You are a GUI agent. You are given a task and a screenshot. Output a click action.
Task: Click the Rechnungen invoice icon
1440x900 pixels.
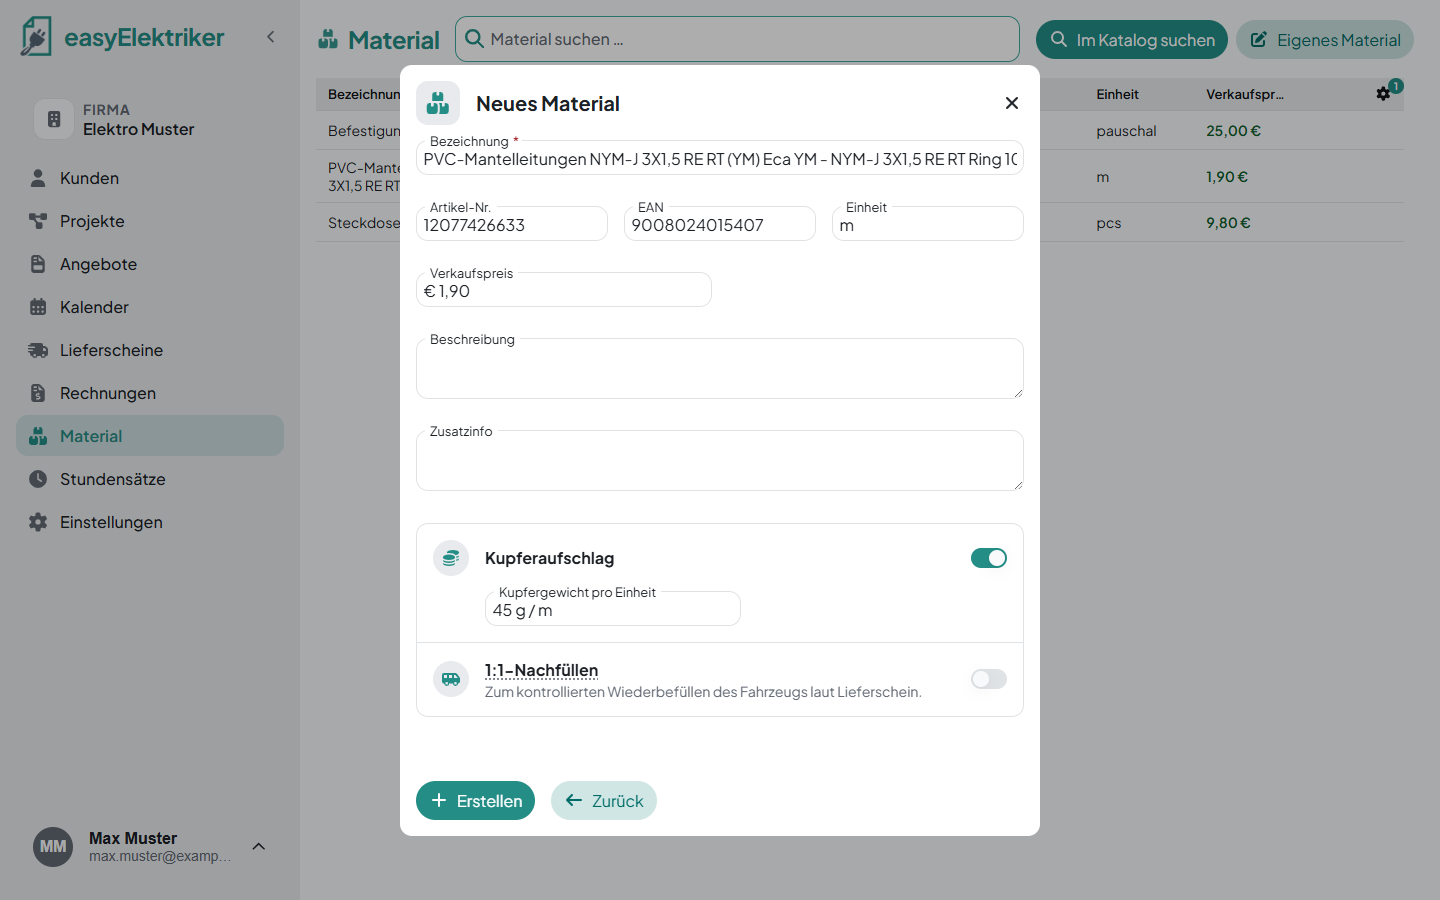[x=38, y=393]
